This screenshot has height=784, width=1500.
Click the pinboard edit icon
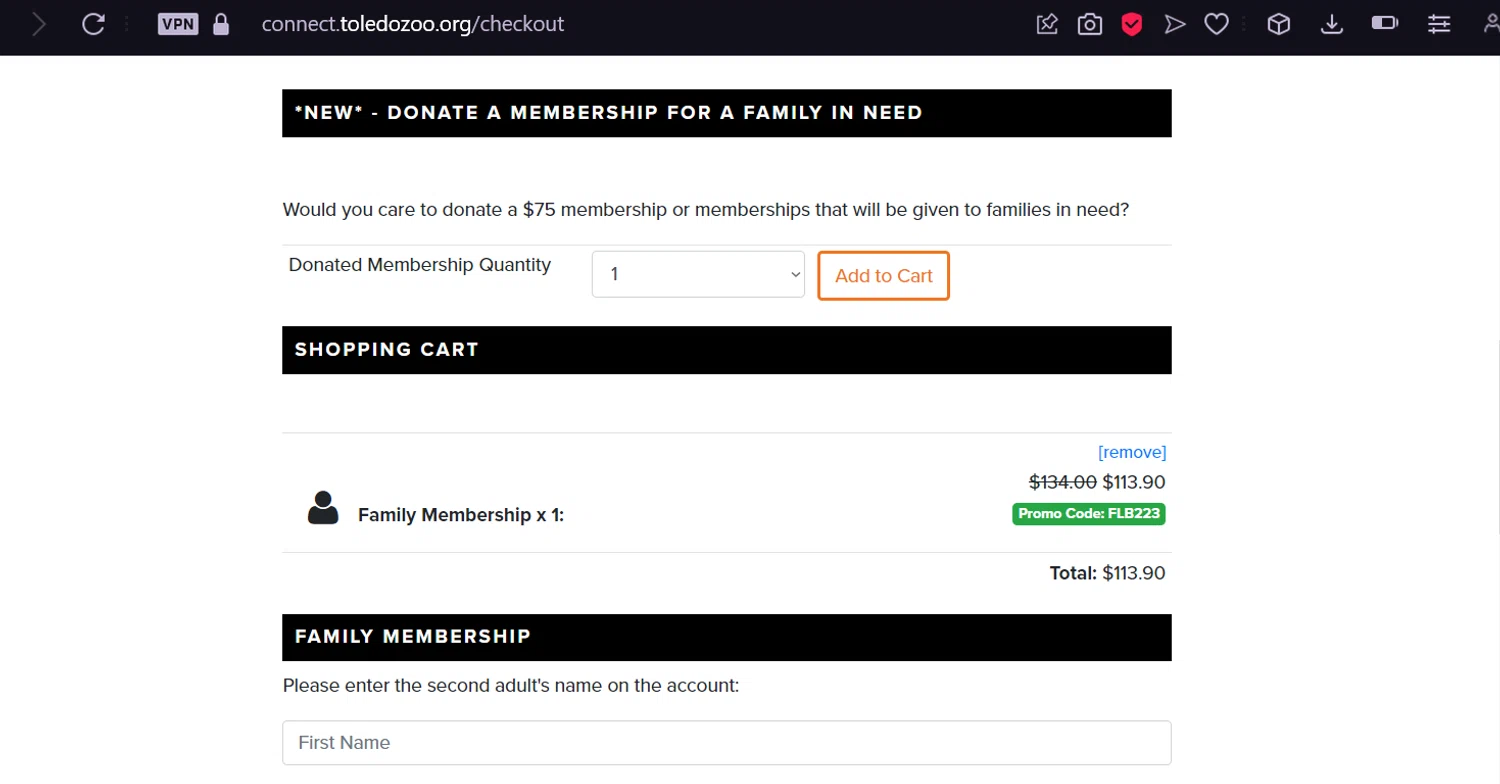1047,24
